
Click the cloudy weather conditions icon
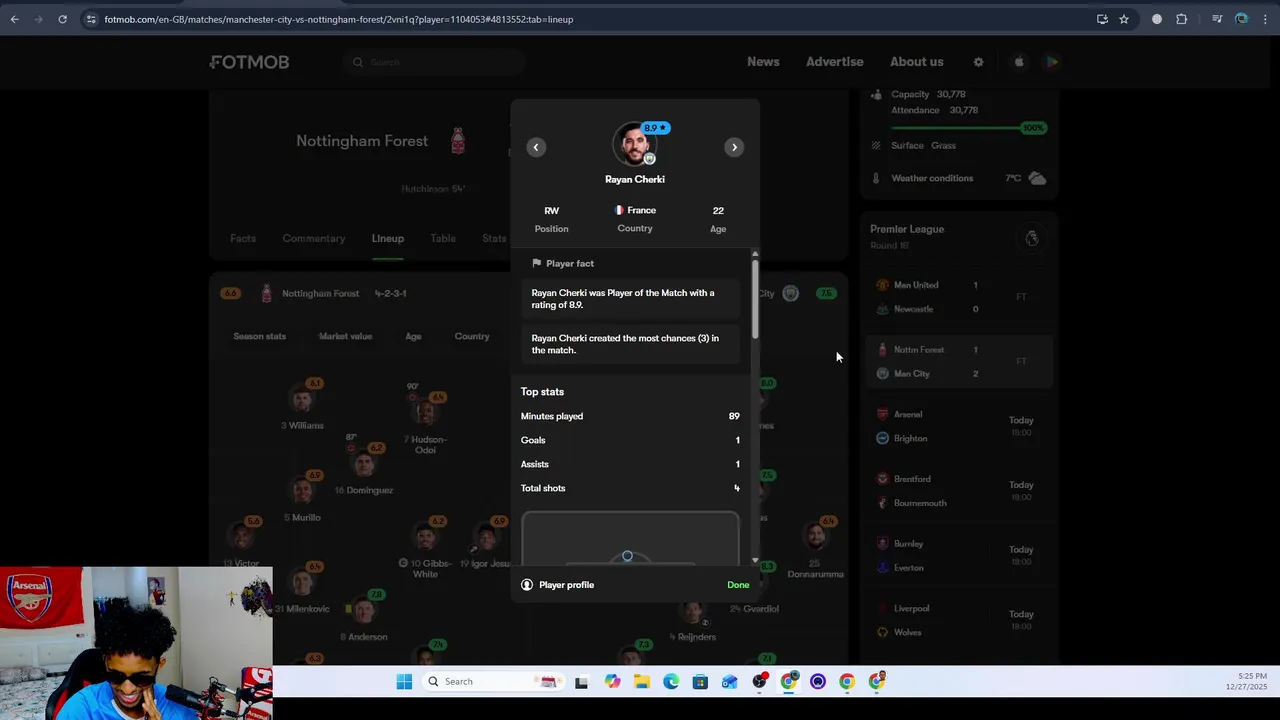click(x=1037, y=178)
